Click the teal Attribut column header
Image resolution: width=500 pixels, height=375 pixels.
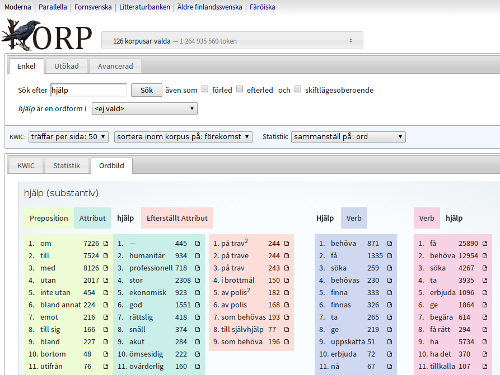point(92,218)
